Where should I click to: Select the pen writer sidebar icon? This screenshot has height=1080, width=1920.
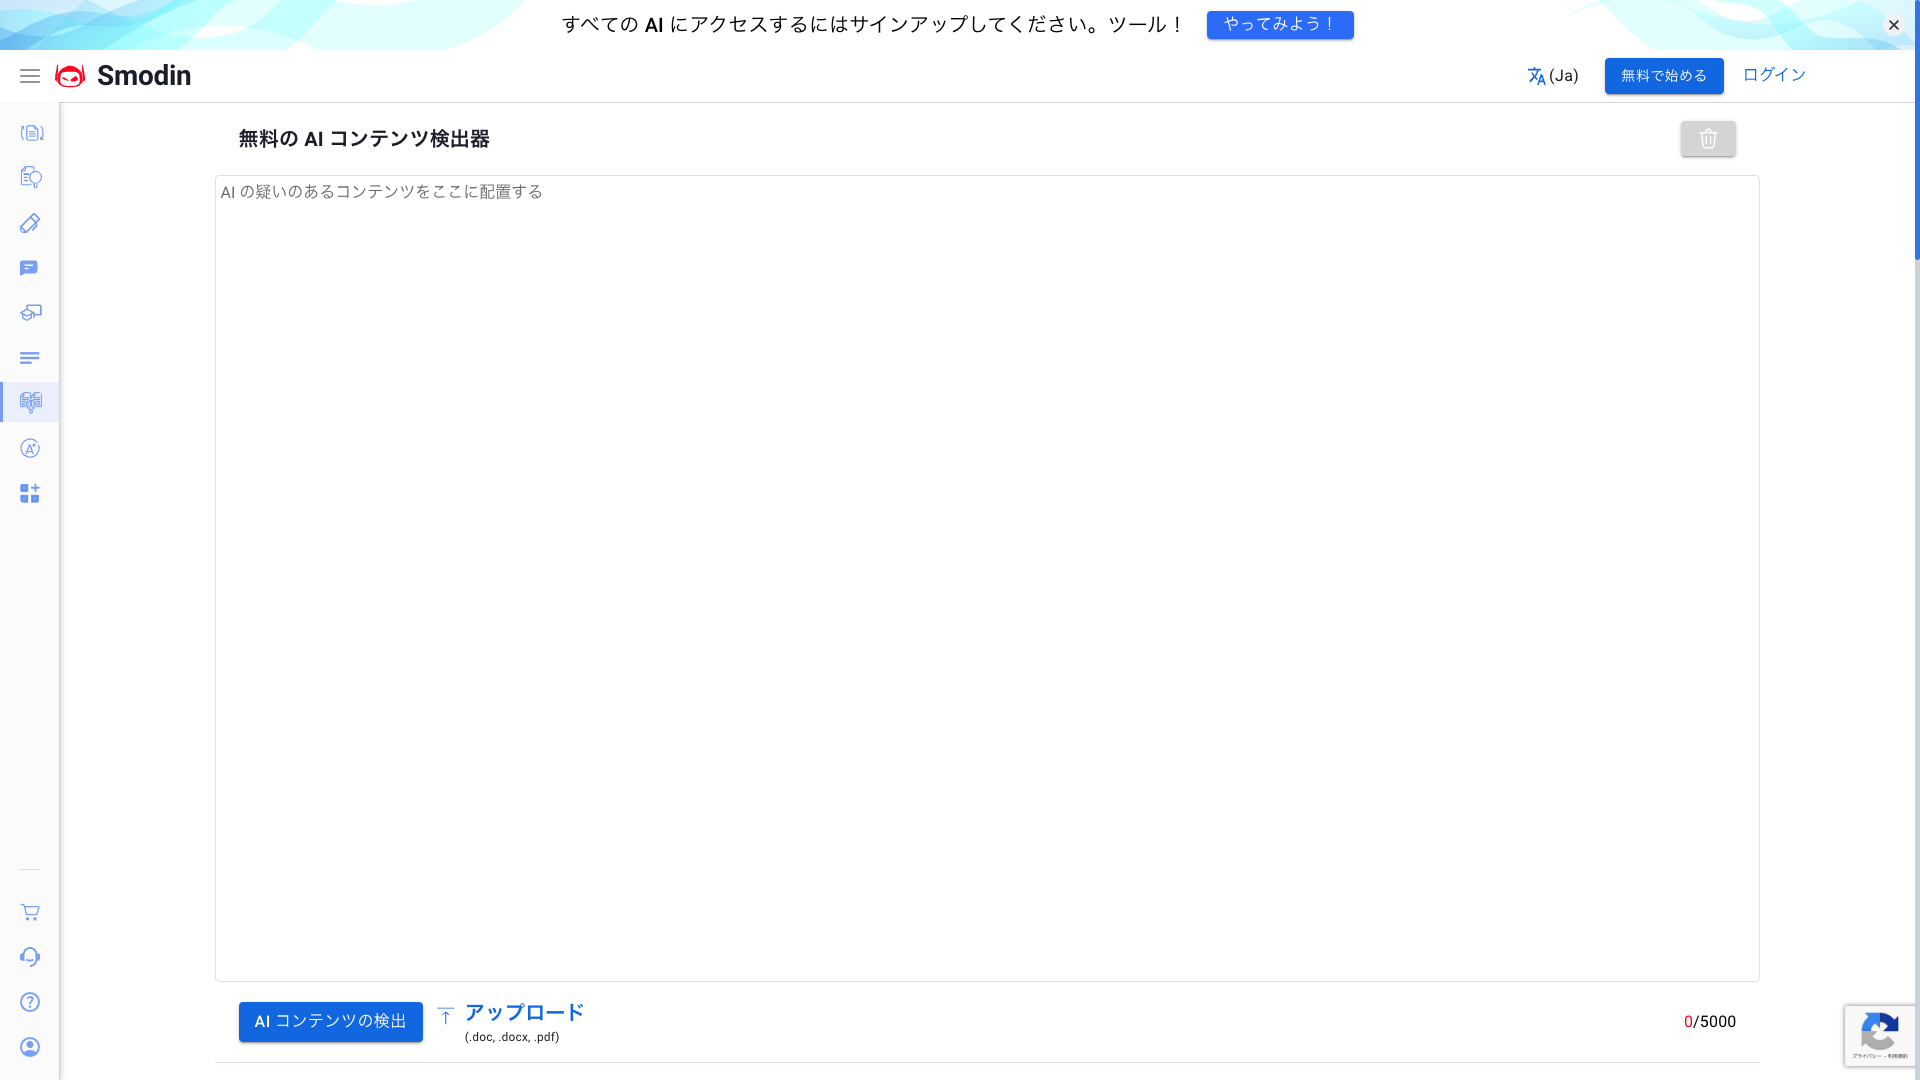30,223
